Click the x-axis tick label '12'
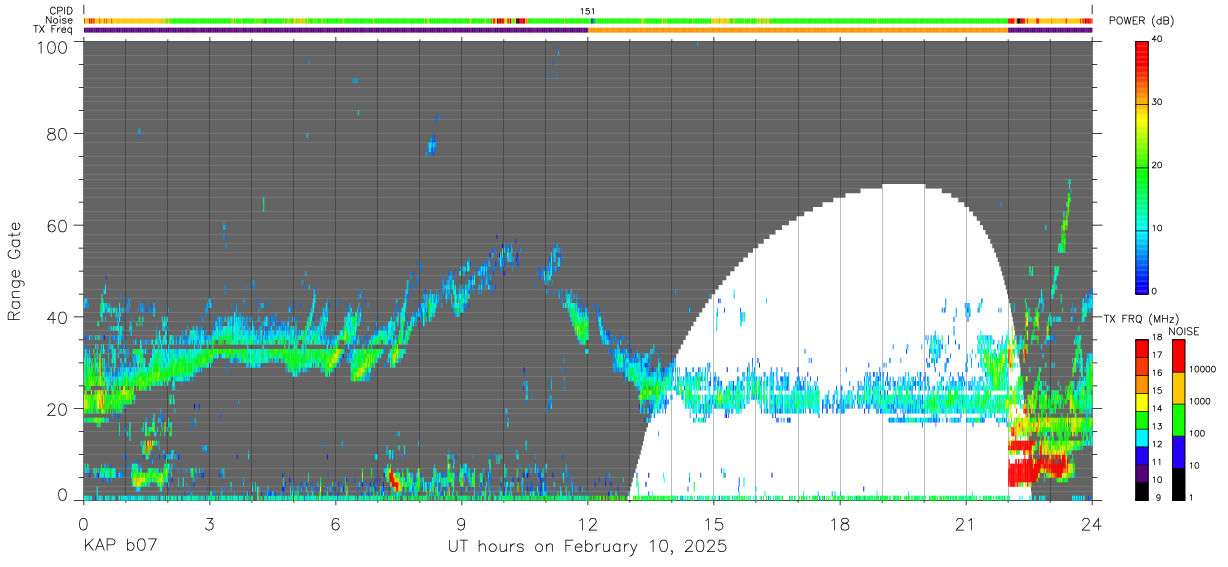The width and height of the screenshot is (1228, 567). click(x=588, y=523)
